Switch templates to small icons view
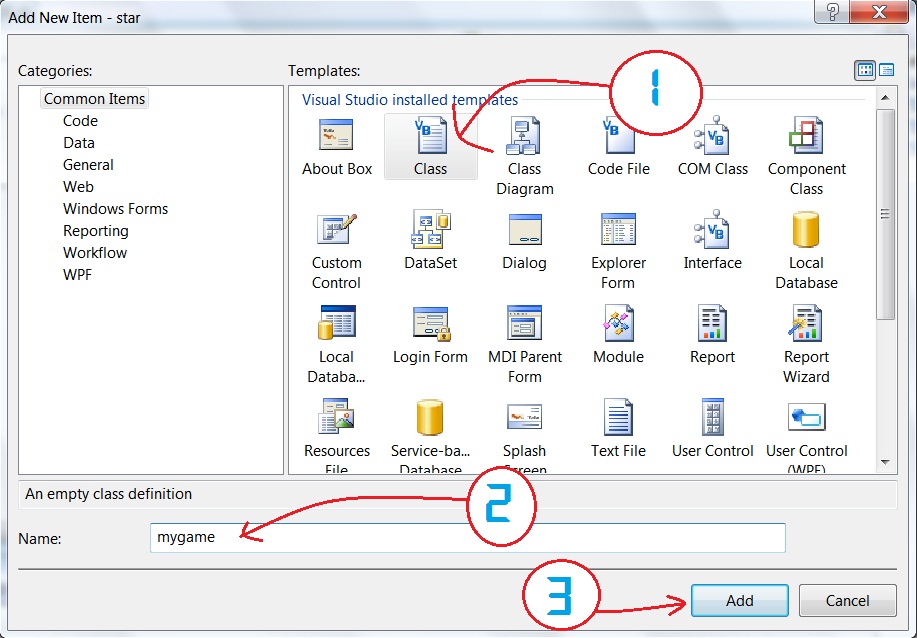The image size is (917, 638). (x=887, y=70)
